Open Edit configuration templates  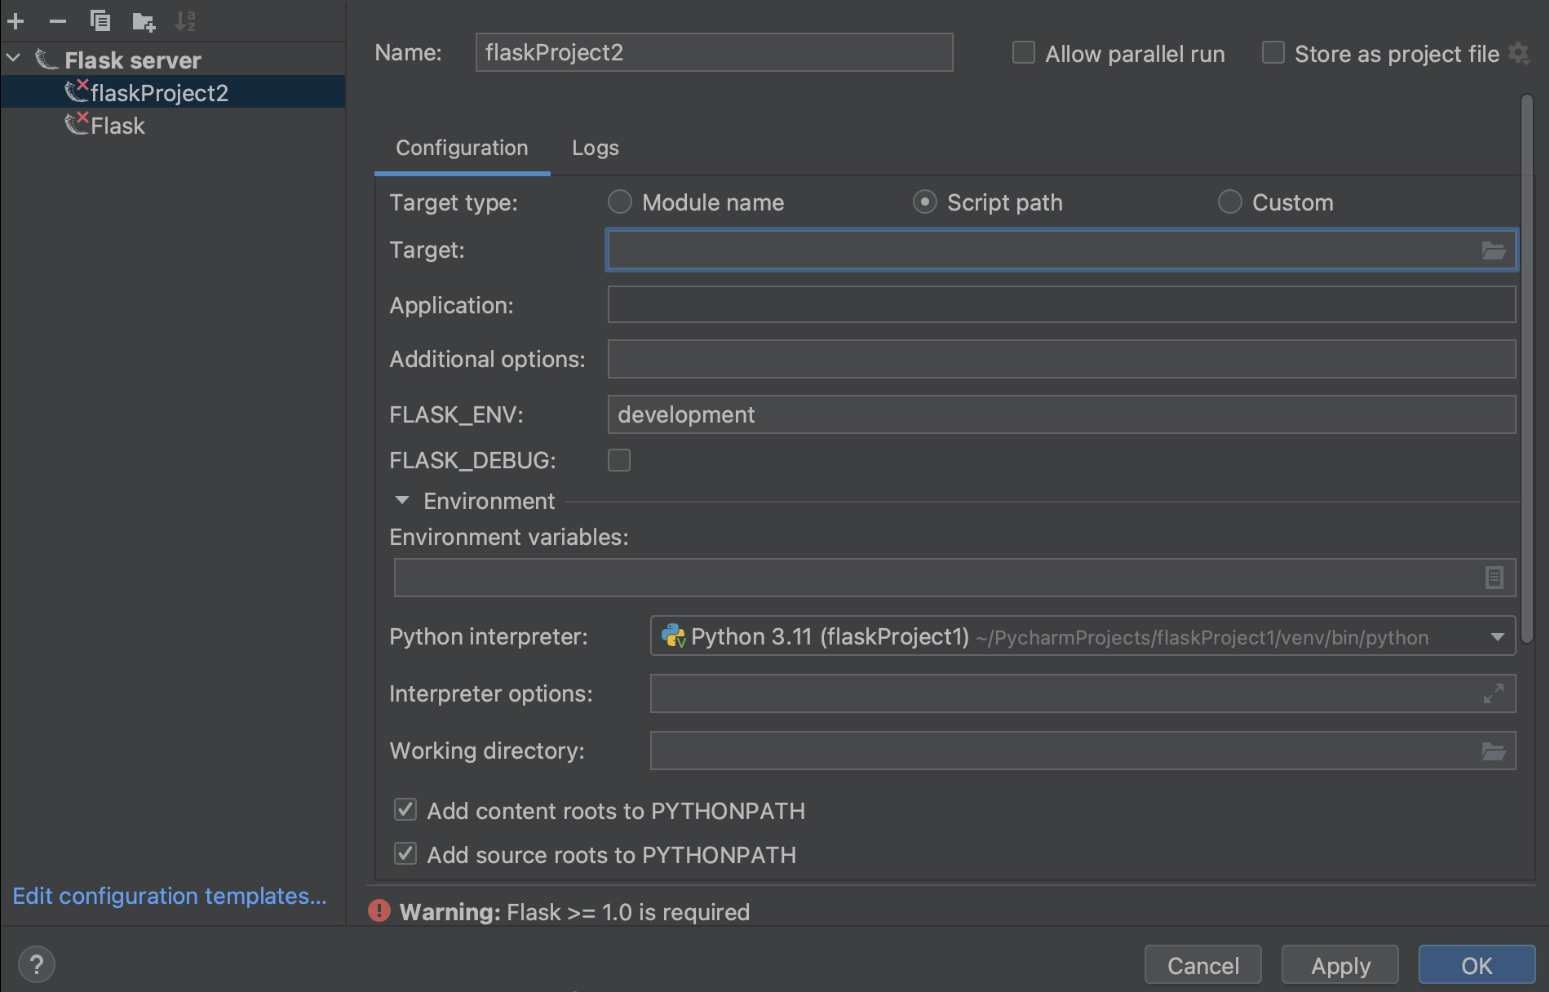point(169,896)
